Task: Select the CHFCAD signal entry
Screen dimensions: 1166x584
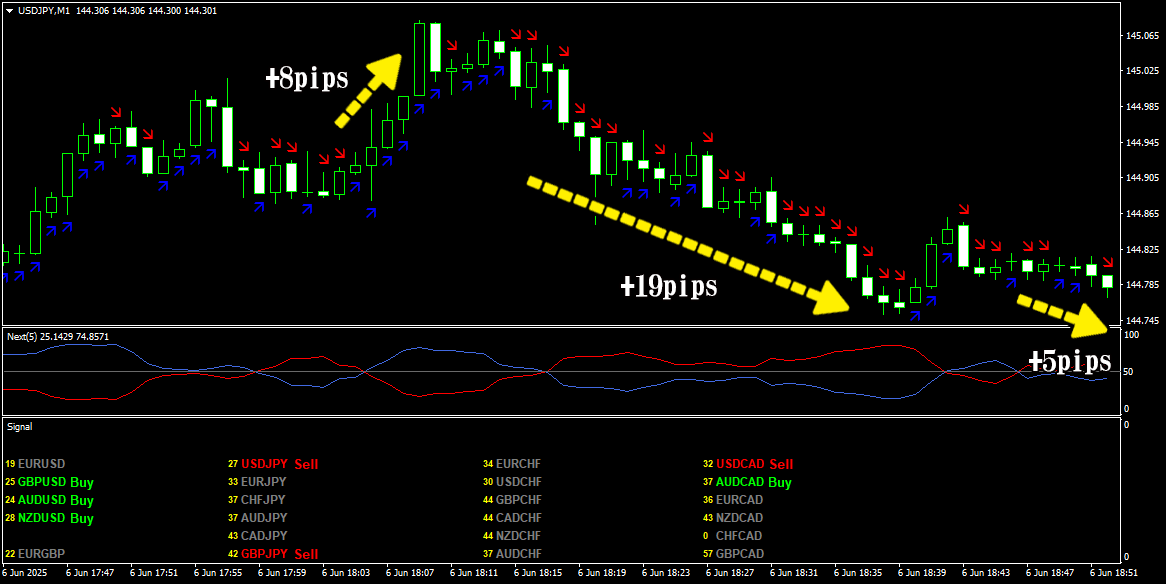Action: (x=734, y=536)
